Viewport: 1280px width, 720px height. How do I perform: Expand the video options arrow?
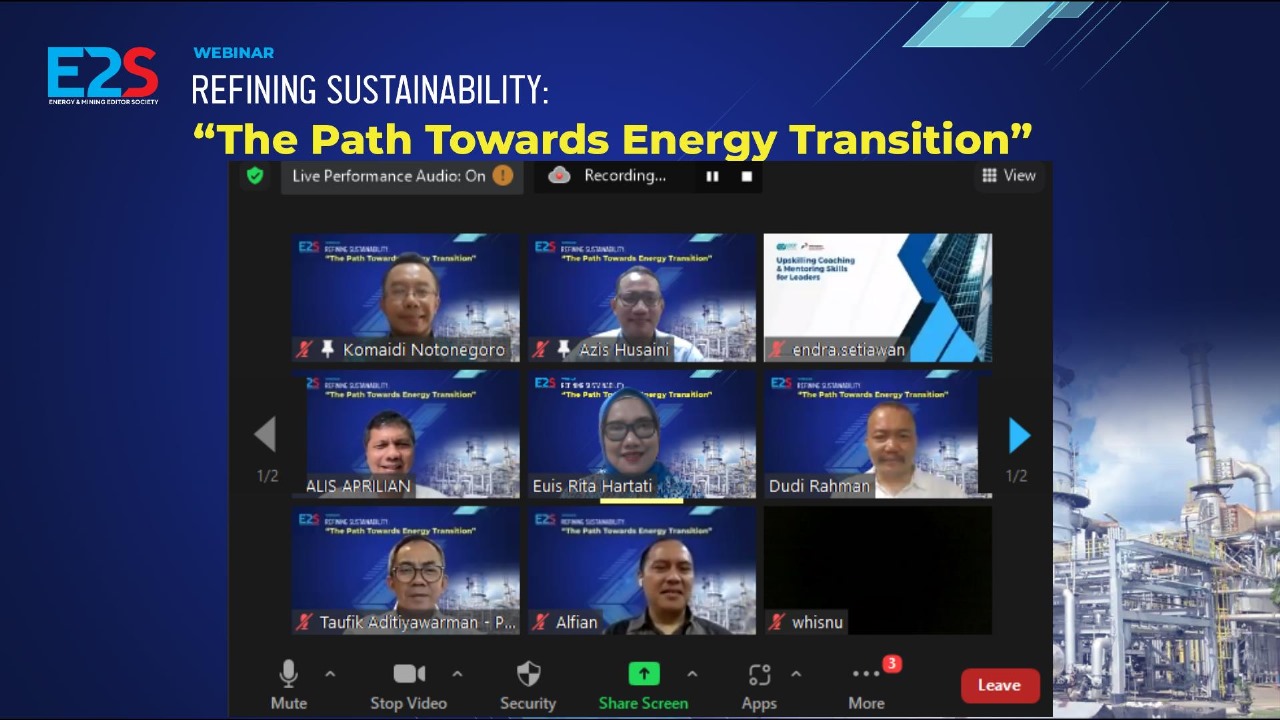[457, 674]
